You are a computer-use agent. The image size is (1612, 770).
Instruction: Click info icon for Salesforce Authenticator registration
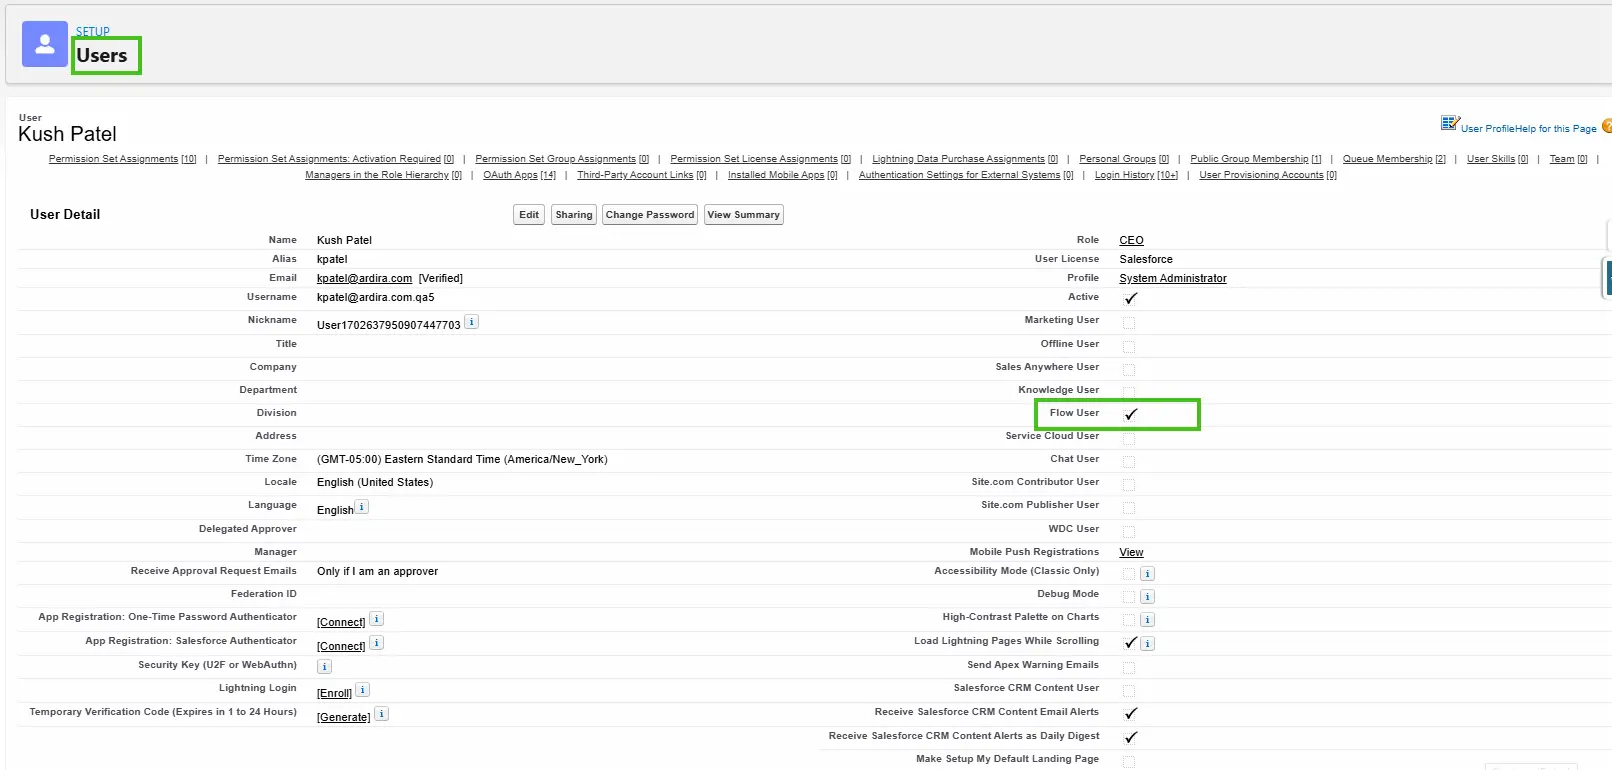377,643
